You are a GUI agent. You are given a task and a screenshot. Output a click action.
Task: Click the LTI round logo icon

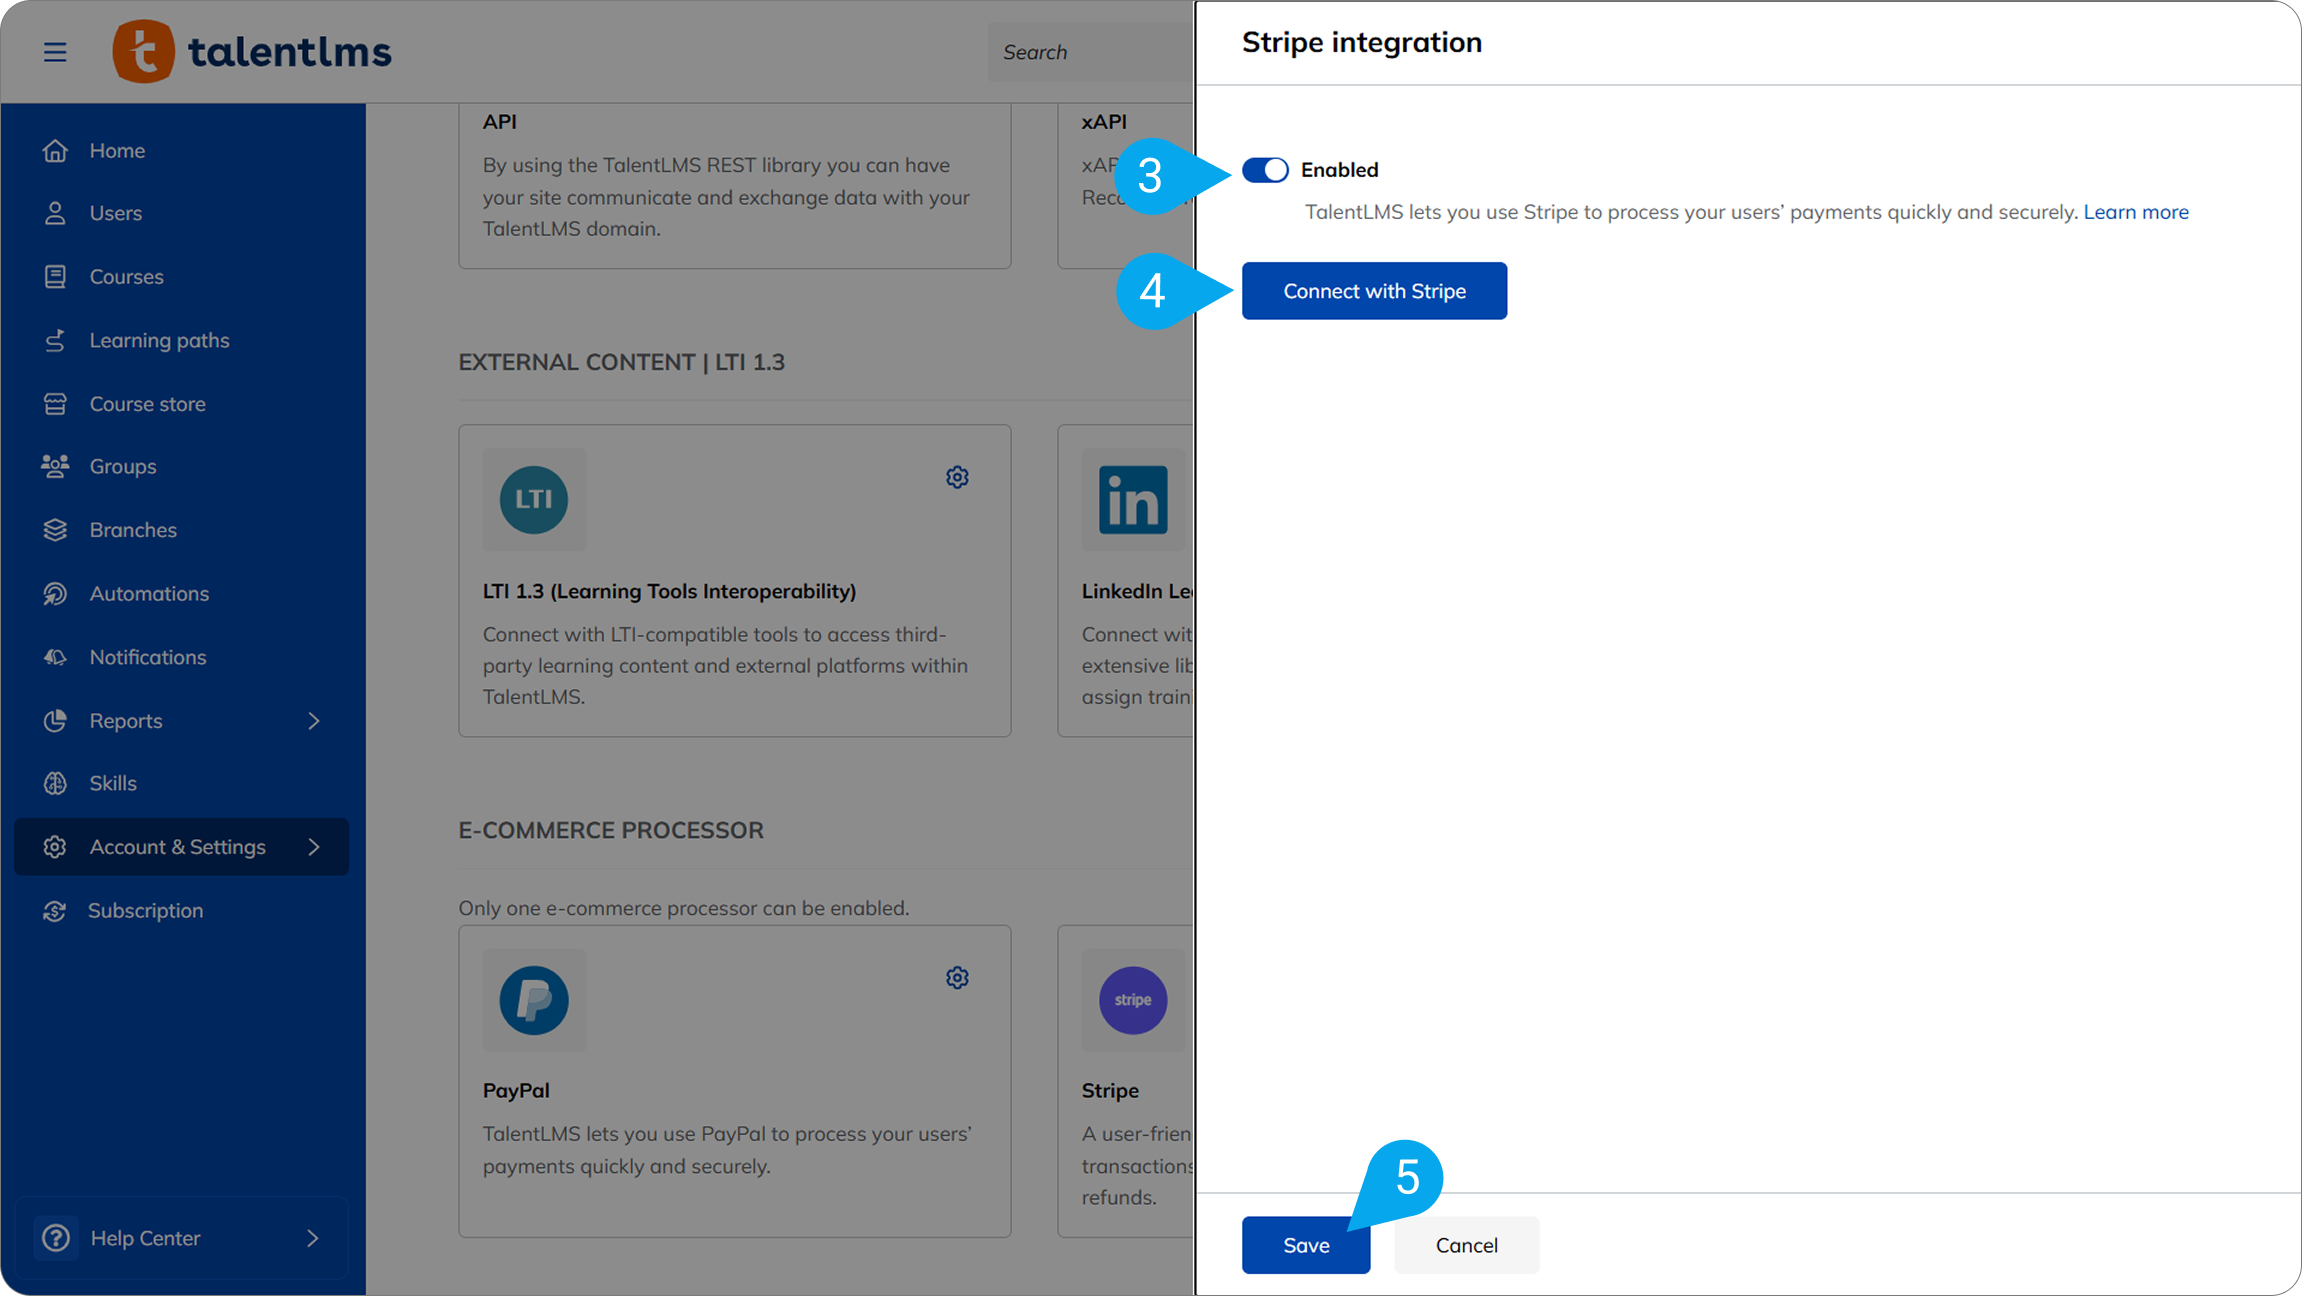(534, 499)
